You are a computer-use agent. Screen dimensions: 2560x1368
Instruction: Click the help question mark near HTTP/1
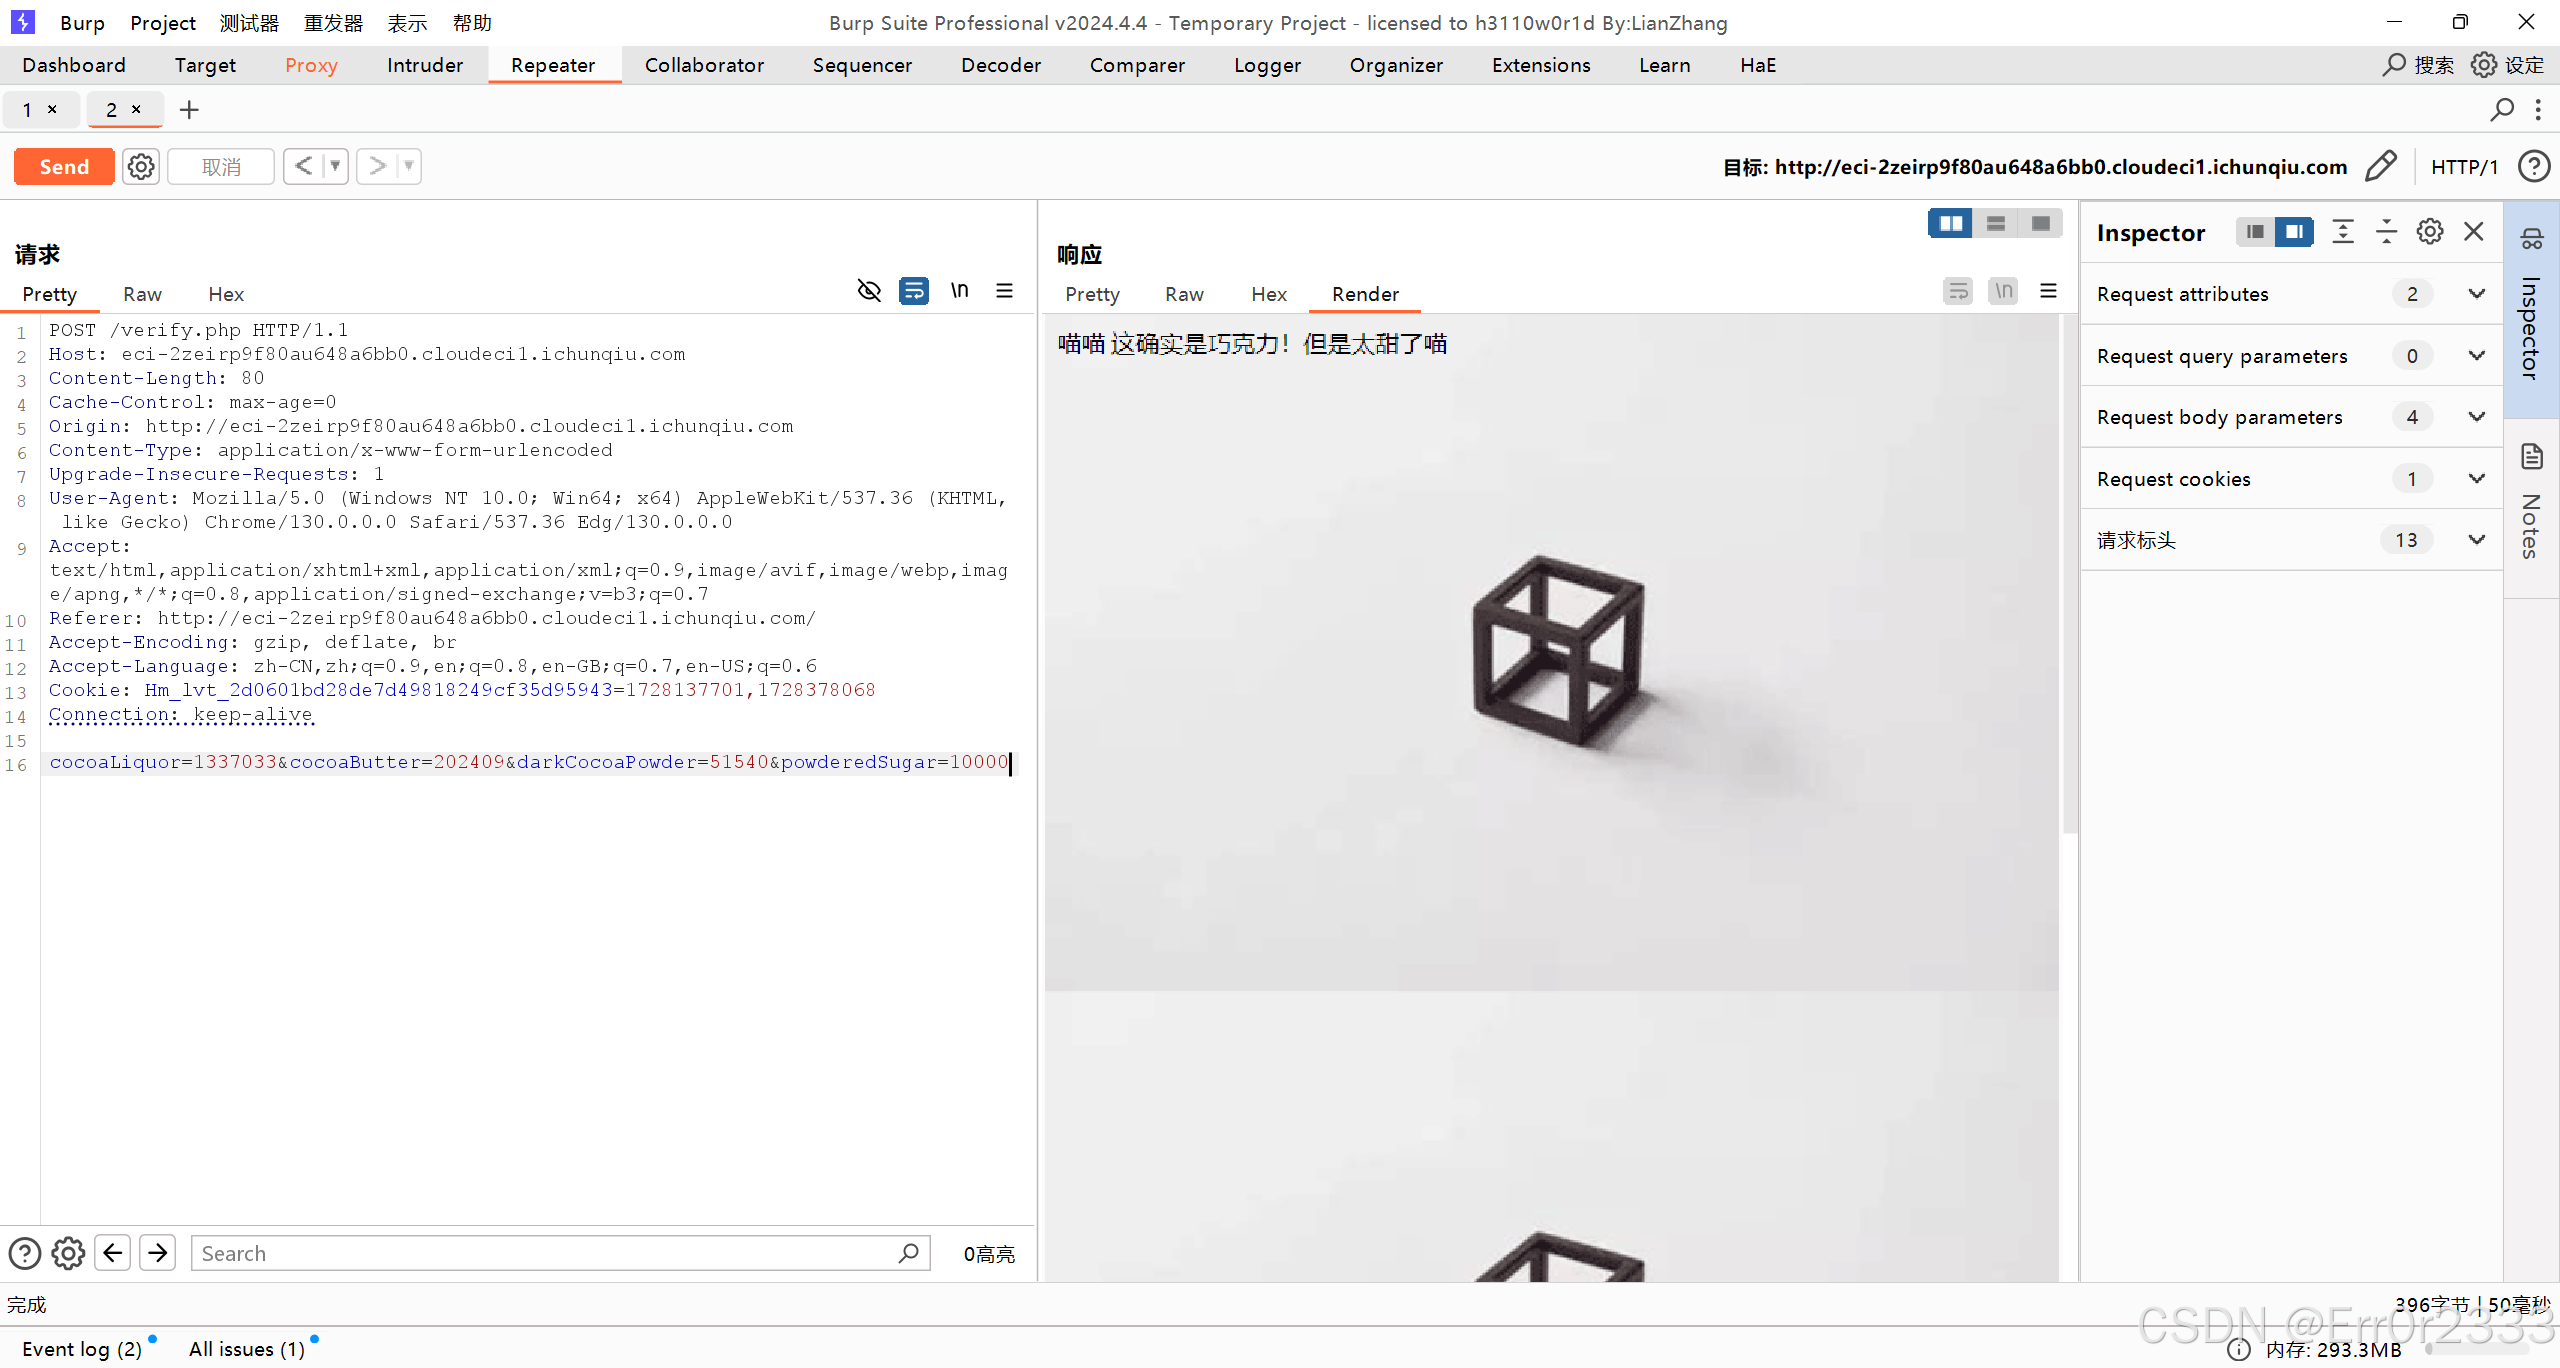tap(2534, 166)
